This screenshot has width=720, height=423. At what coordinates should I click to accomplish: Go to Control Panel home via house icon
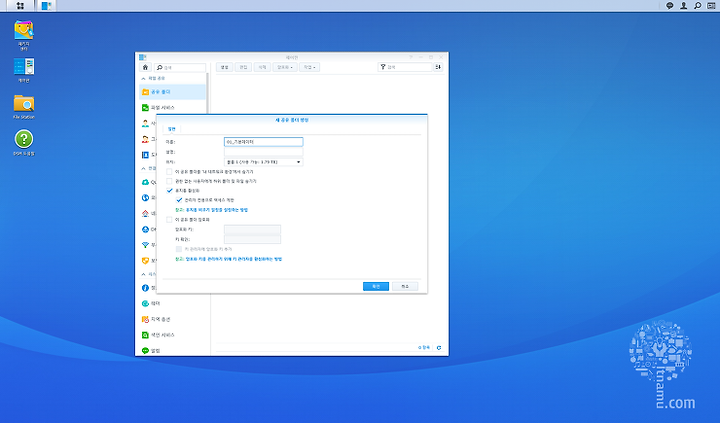pos(145,67)
